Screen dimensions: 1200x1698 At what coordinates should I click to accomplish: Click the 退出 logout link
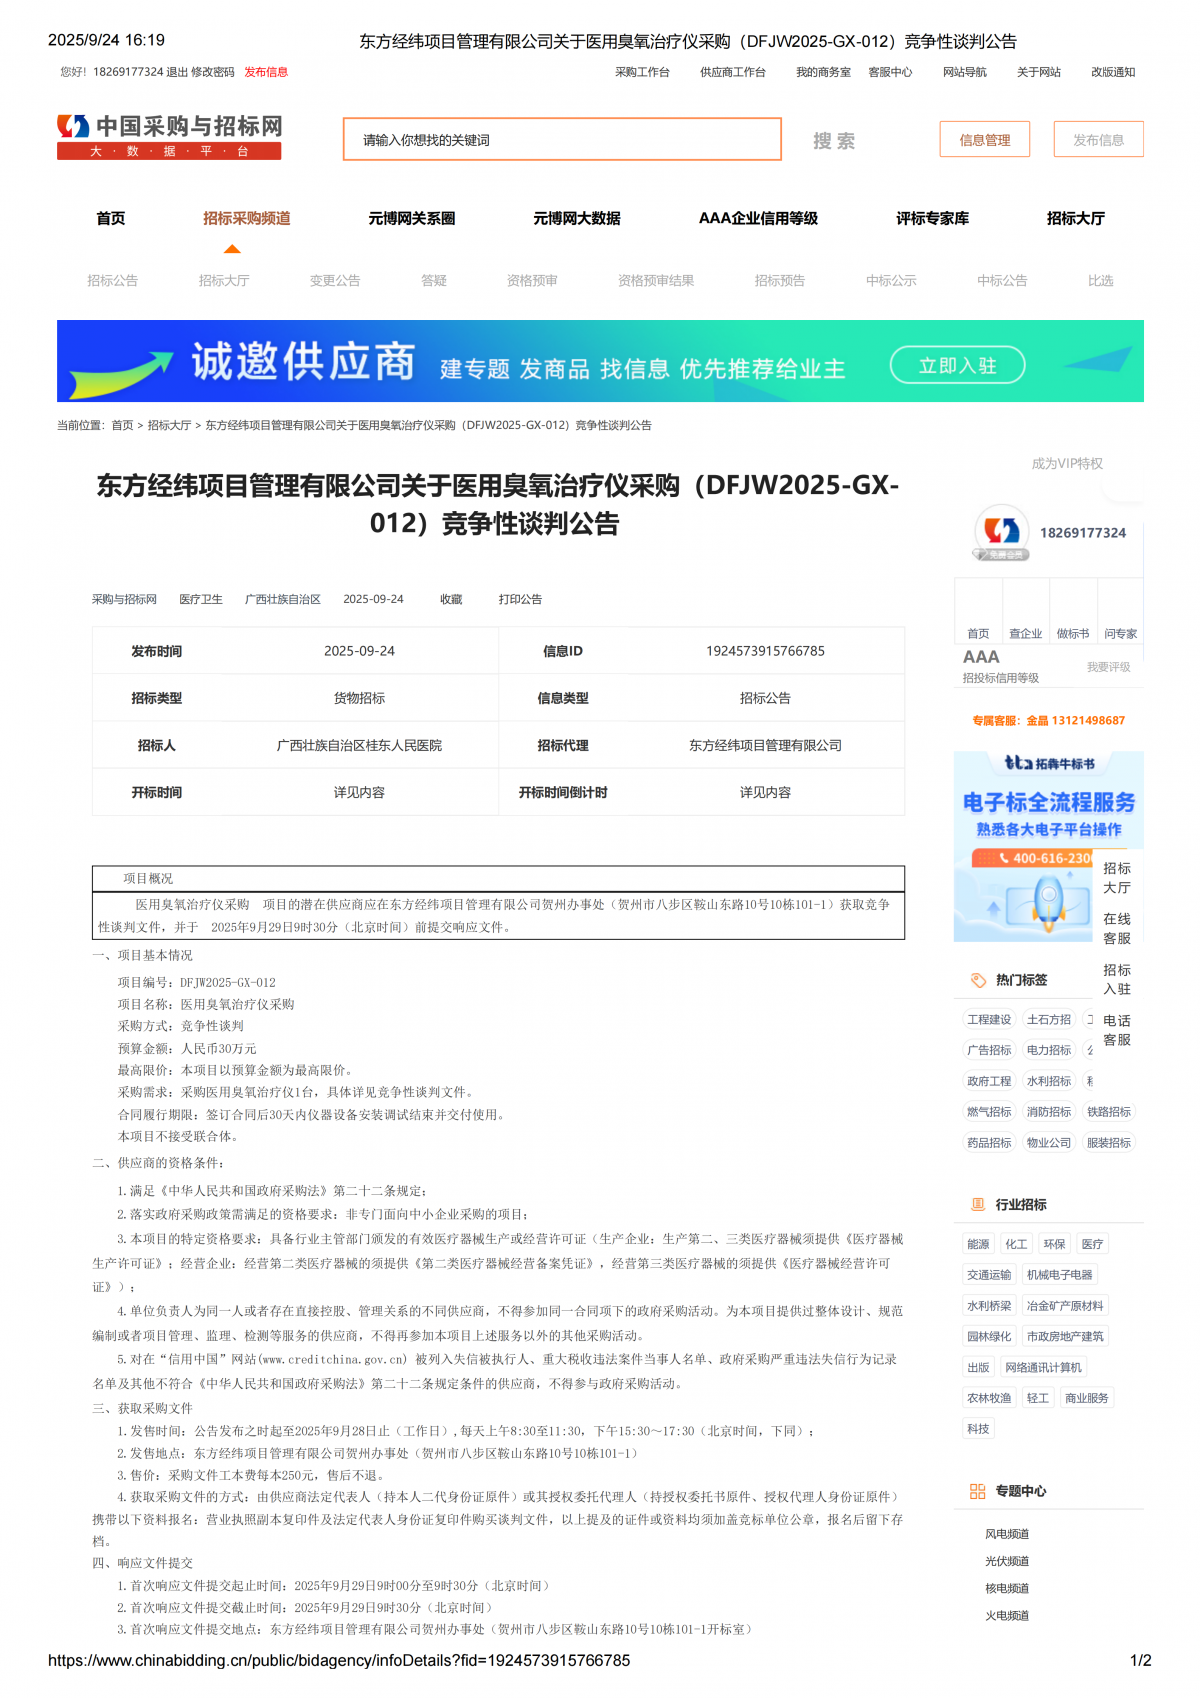tap(177, 72)
